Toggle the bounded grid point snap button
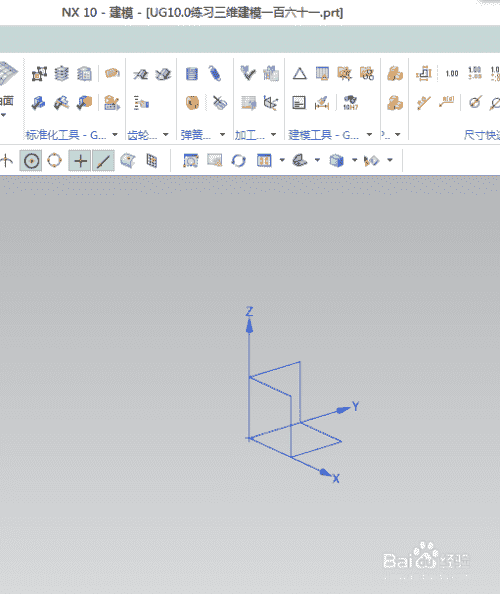 pos(152,161)
